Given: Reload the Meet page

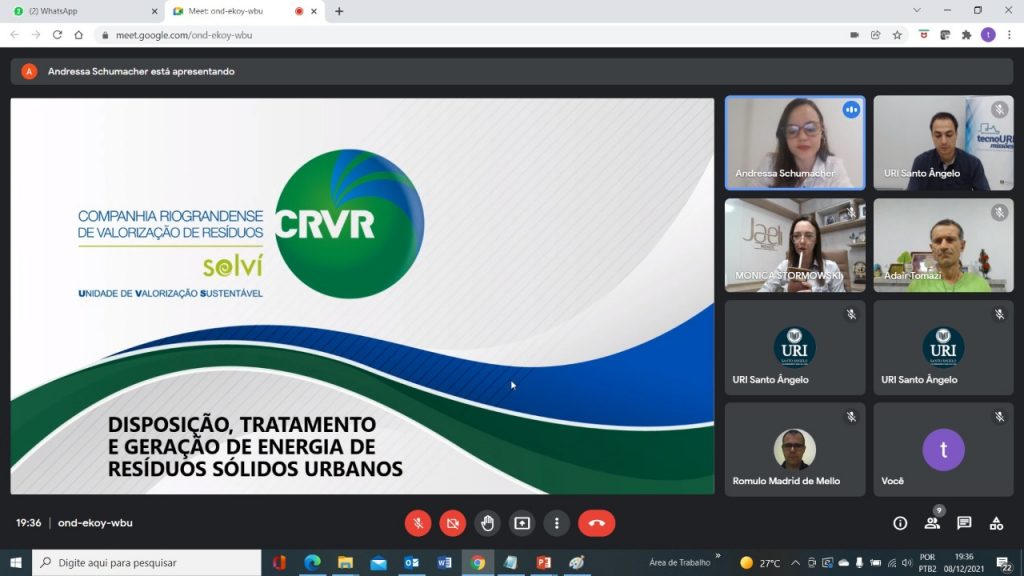Looking at the screenshot, I should pos(57,35).
